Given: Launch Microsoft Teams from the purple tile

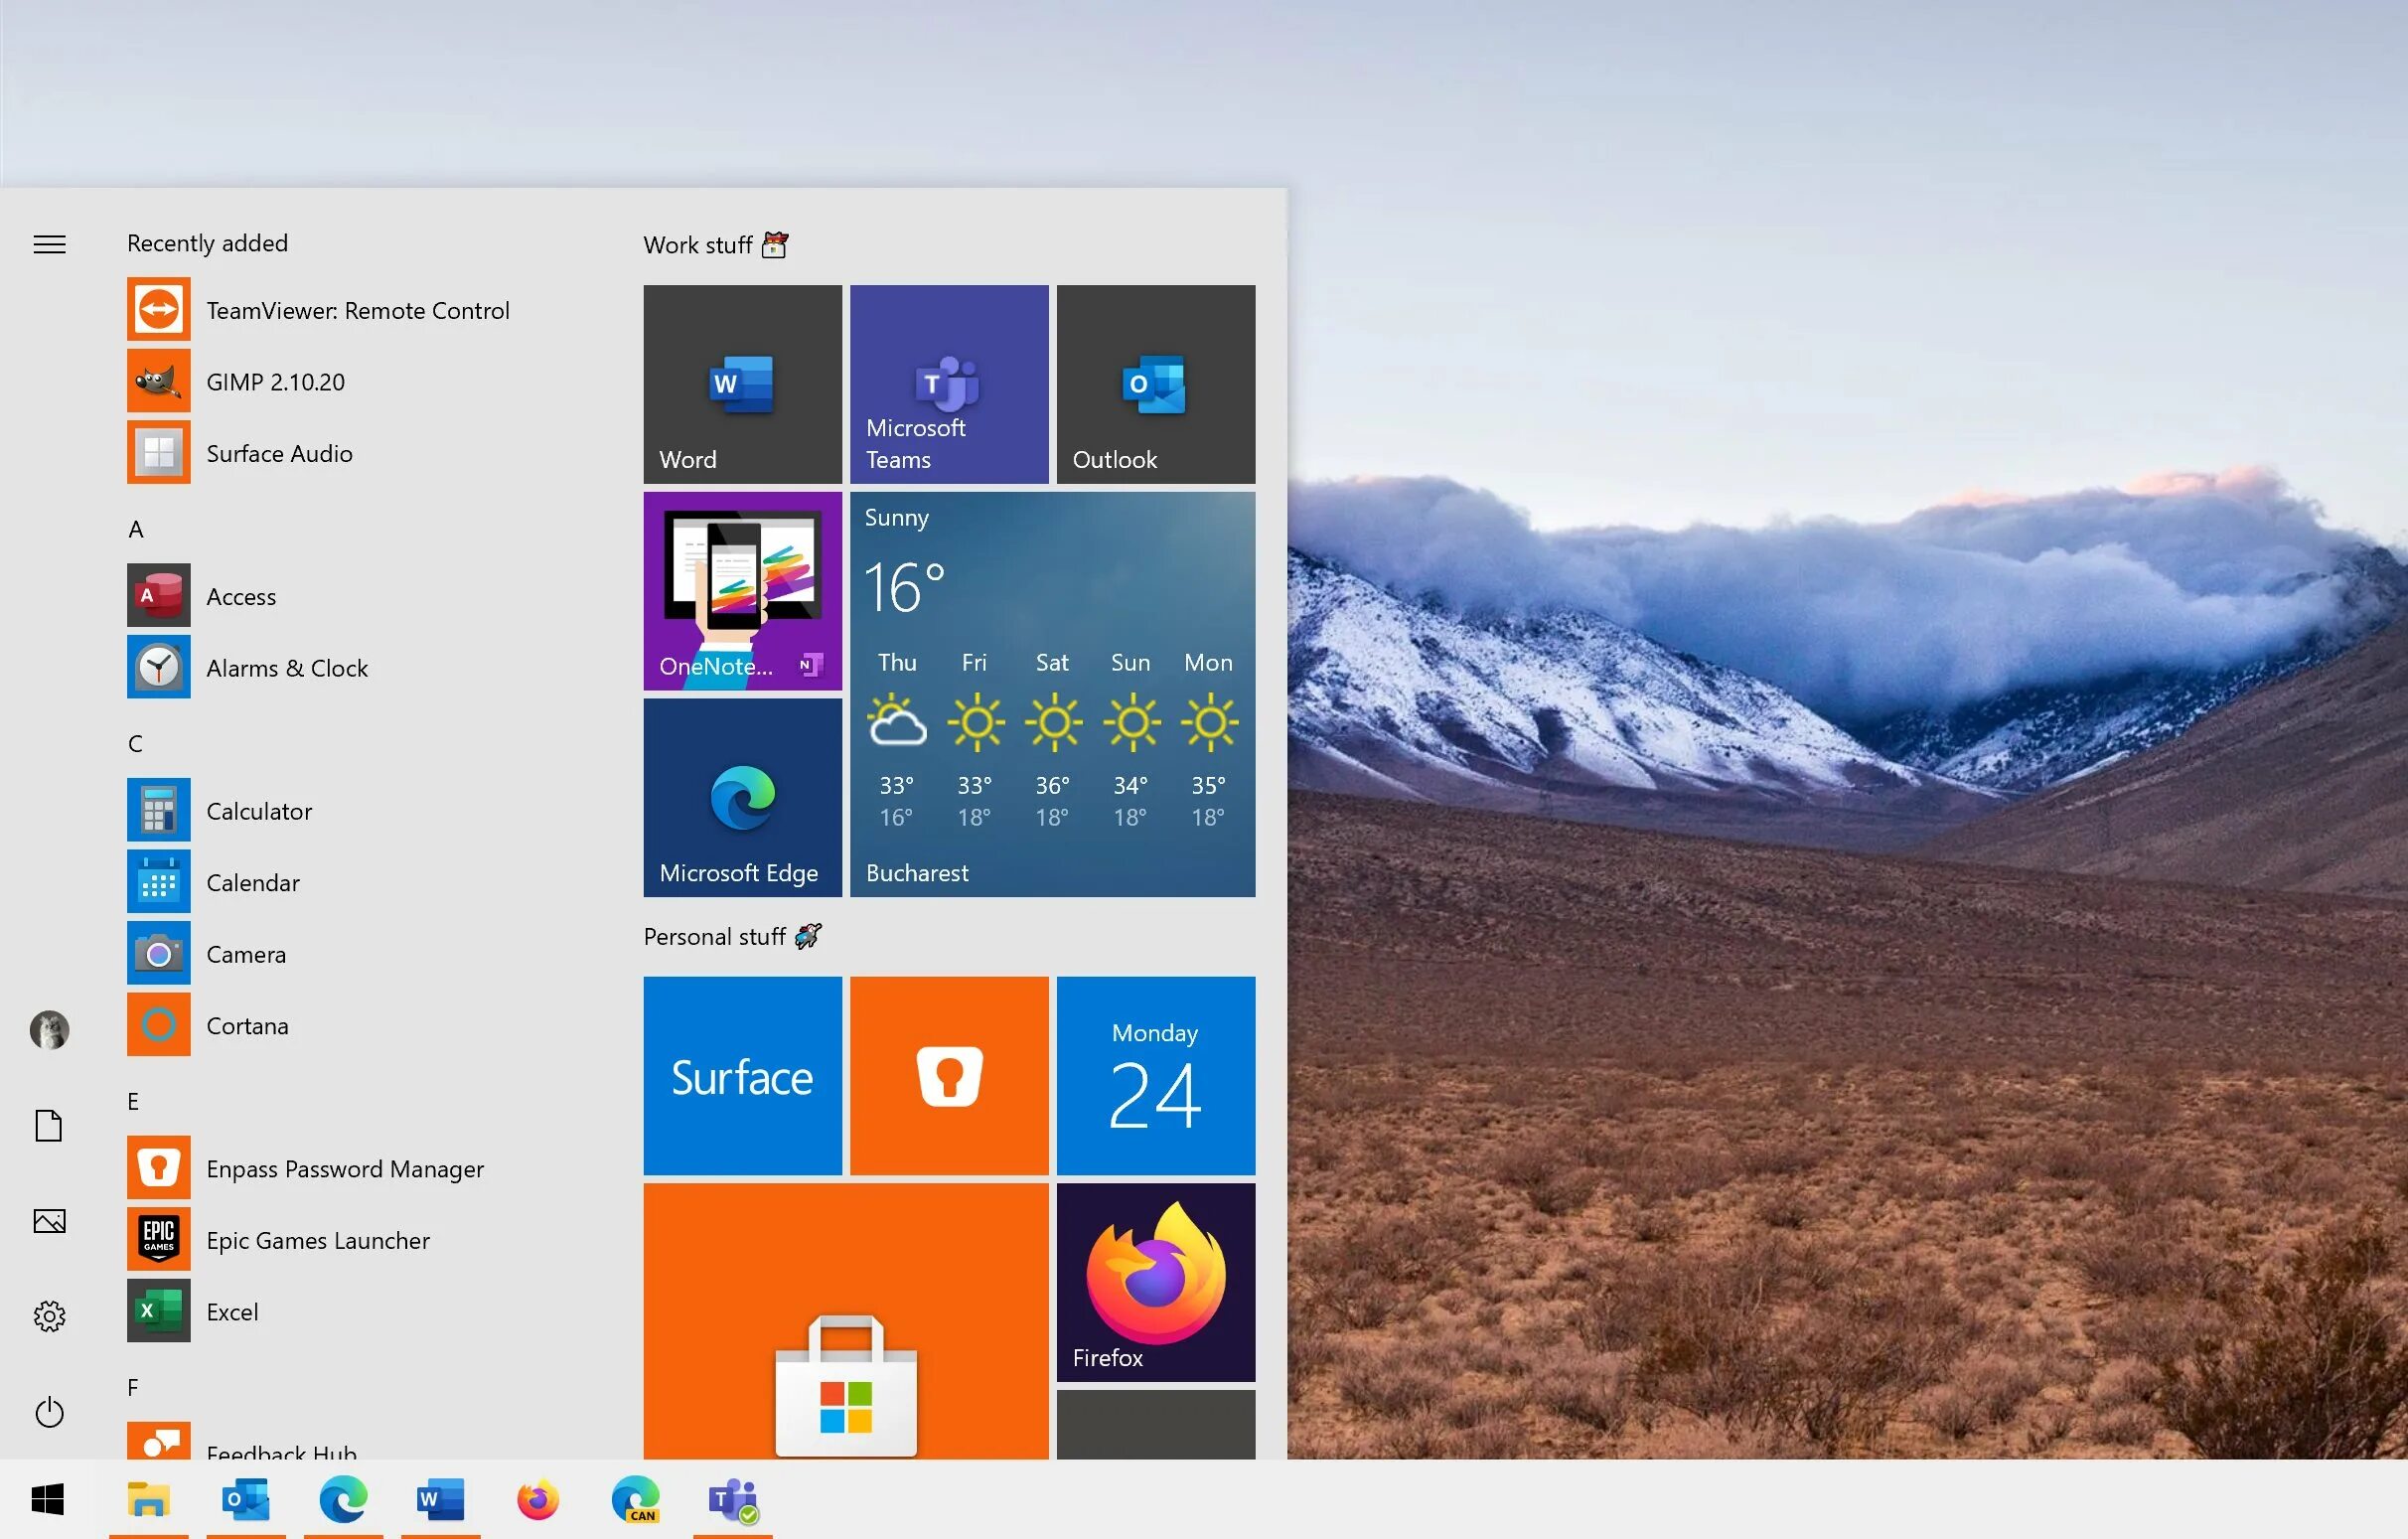Looking at the screenshot, I should [948, 384].
